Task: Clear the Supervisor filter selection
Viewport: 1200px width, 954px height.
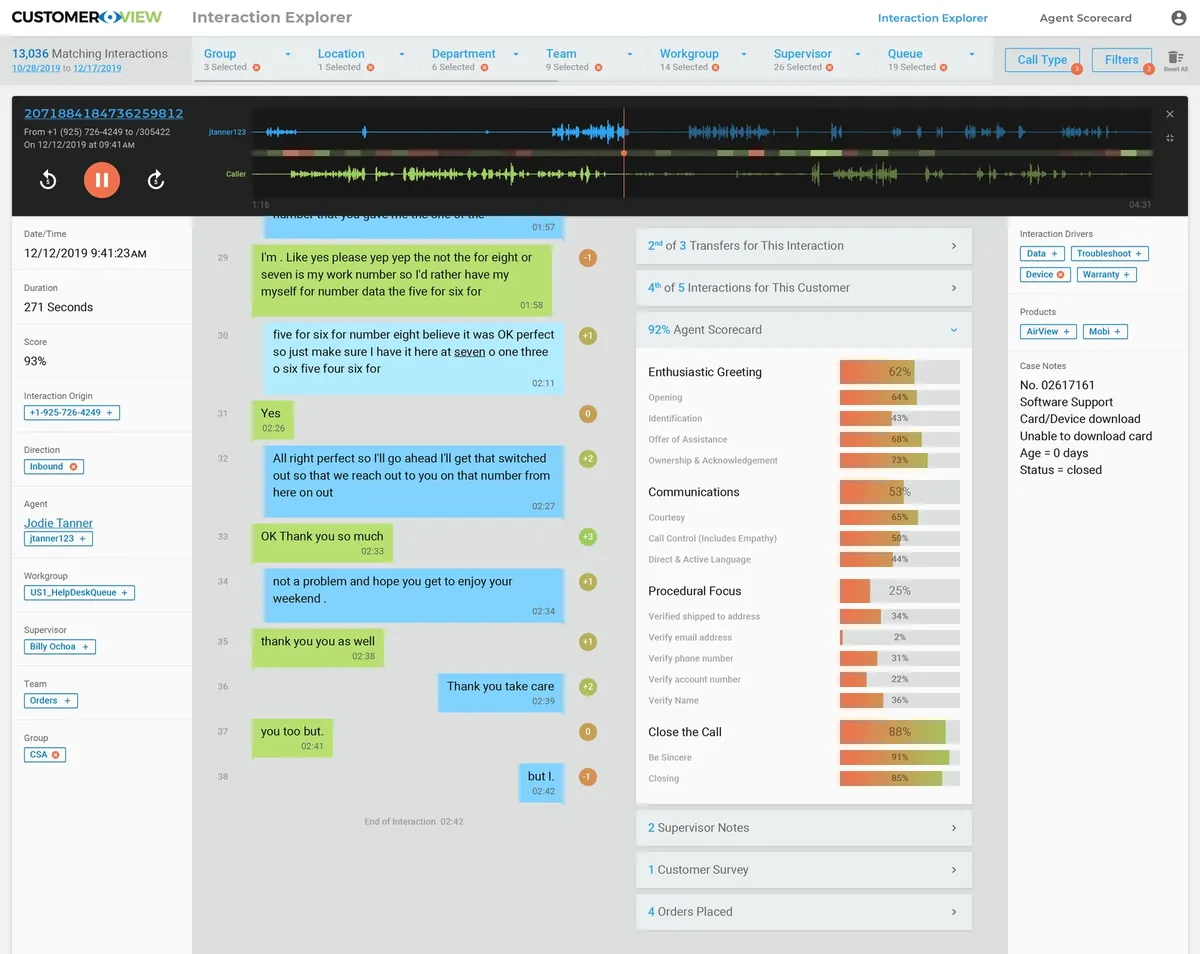Action: (830, 68)
